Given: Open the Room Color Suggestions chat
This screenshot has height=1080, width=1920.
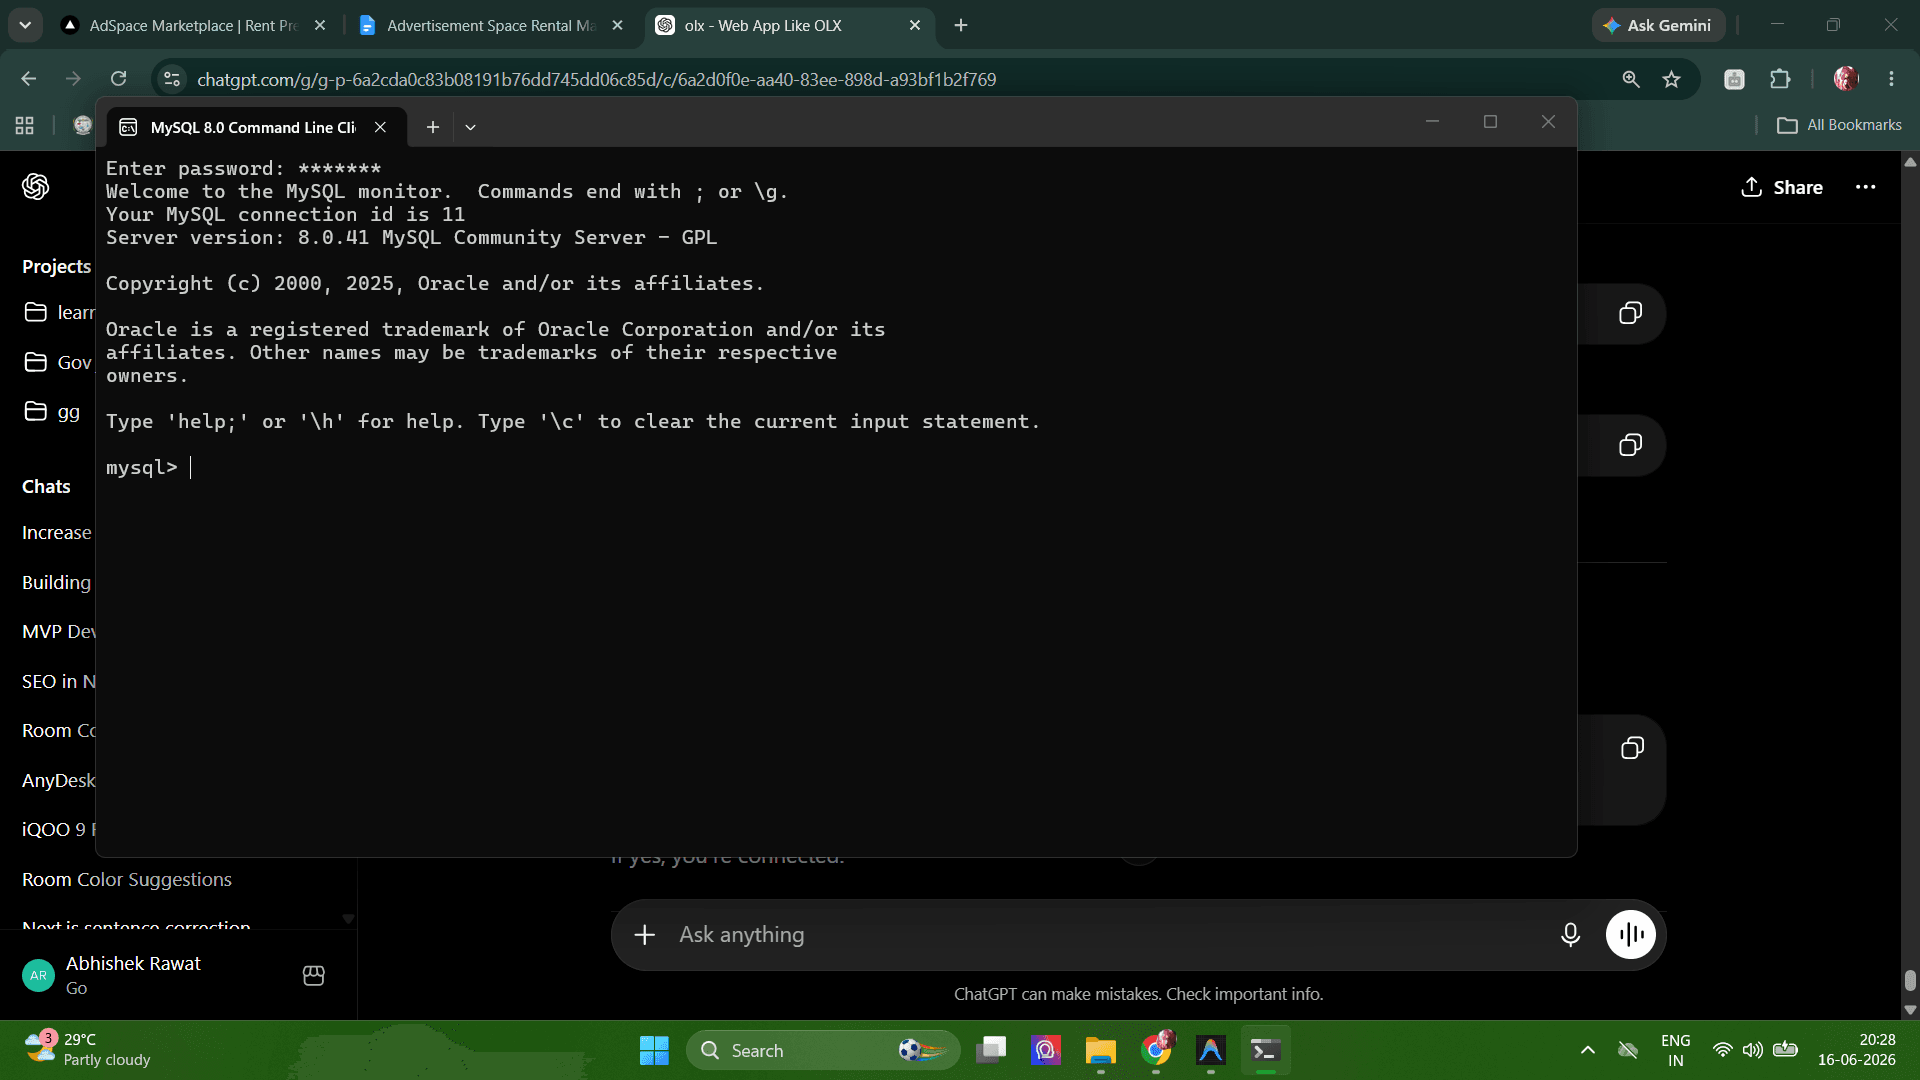Looking at the screenshot, I should (127, 879).
